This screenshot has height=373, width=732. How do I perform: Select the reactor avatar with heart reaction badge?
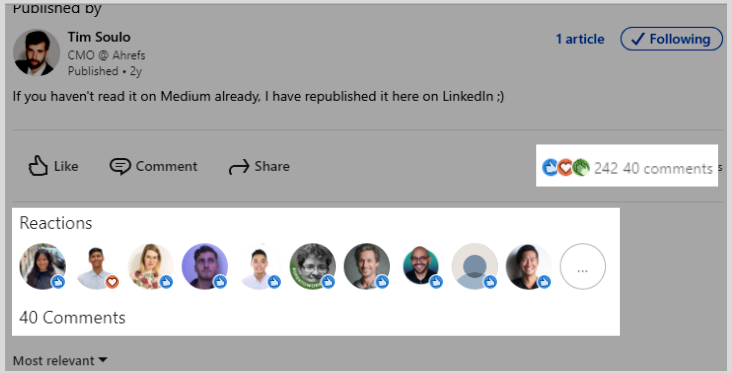tap(97, 266)
